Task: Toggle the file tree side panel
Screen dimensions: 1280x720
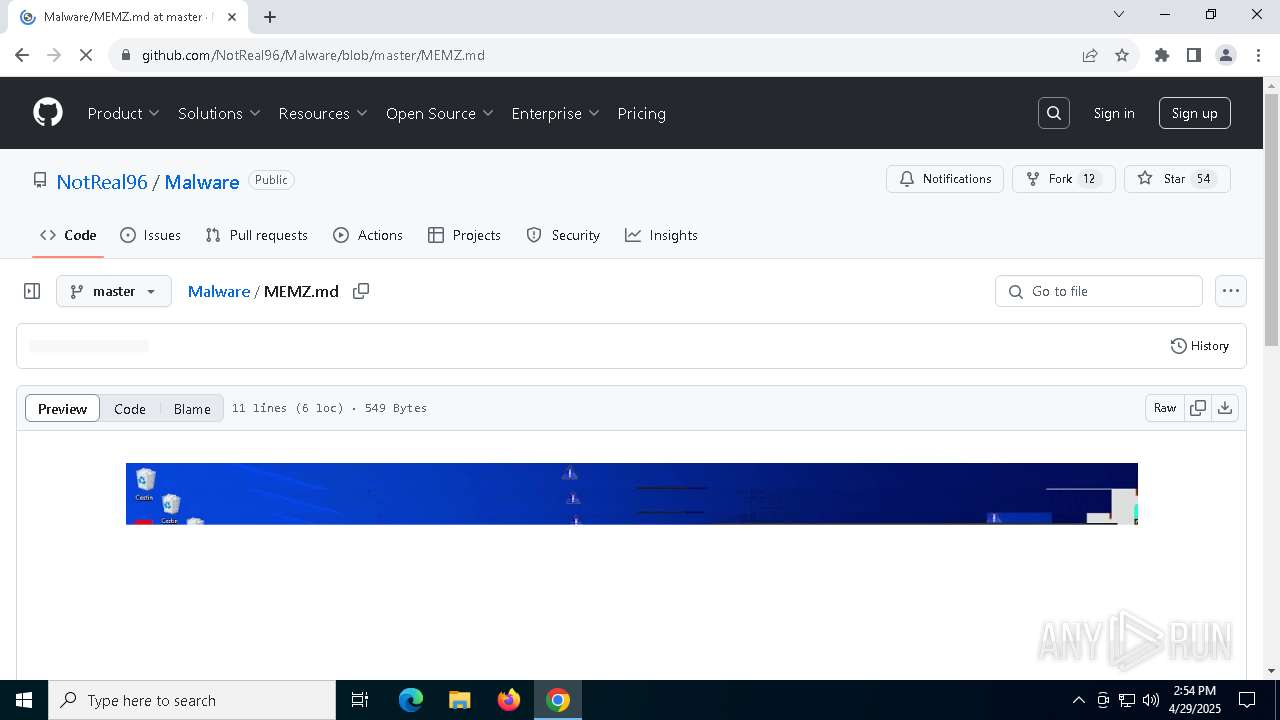Action: [32, 291]
